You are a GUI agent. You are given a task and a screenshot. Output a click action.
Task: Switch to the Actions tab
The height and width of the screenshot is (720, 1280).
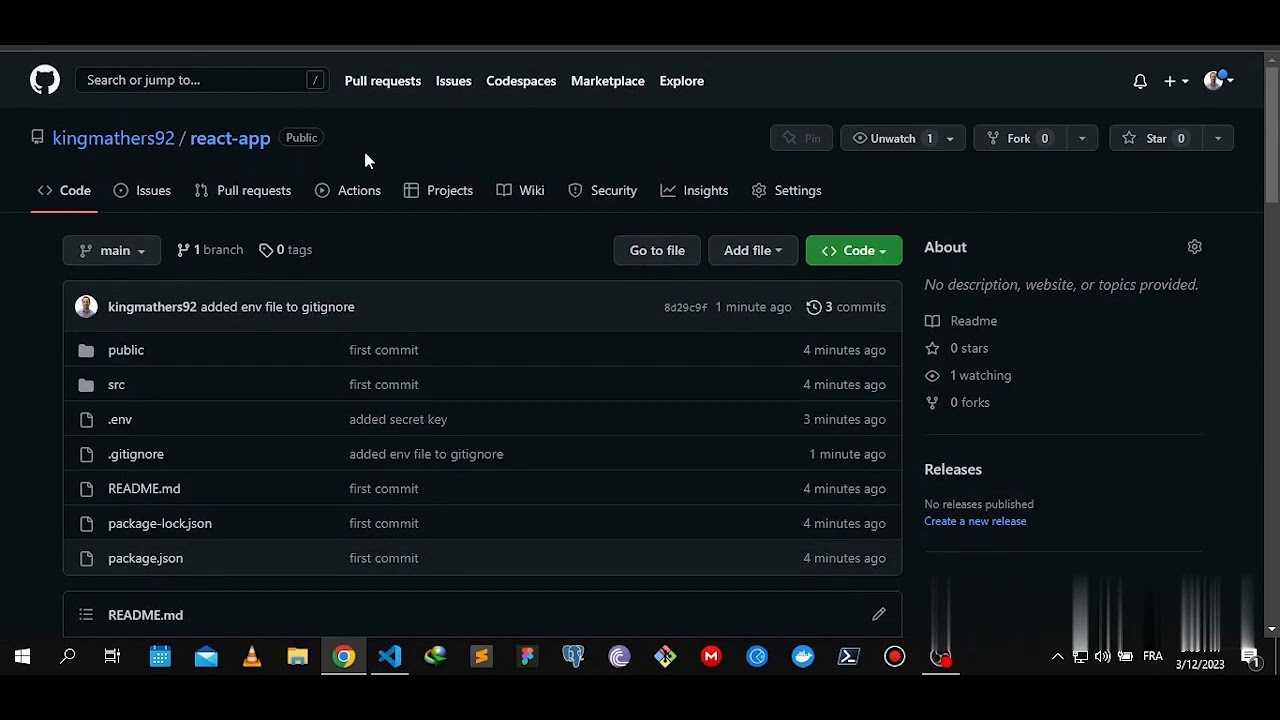pyautogui.click(x=348, y=190)
